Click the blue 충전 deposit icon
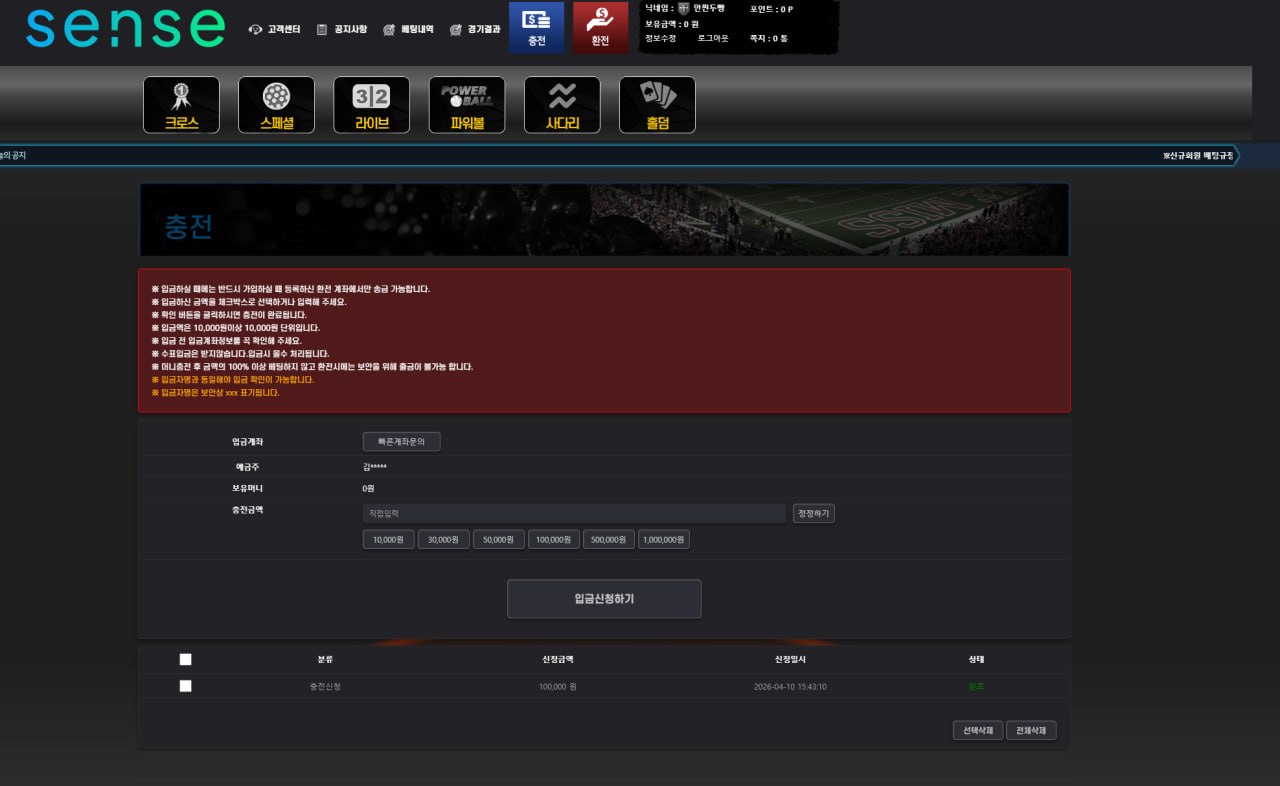 537,27
